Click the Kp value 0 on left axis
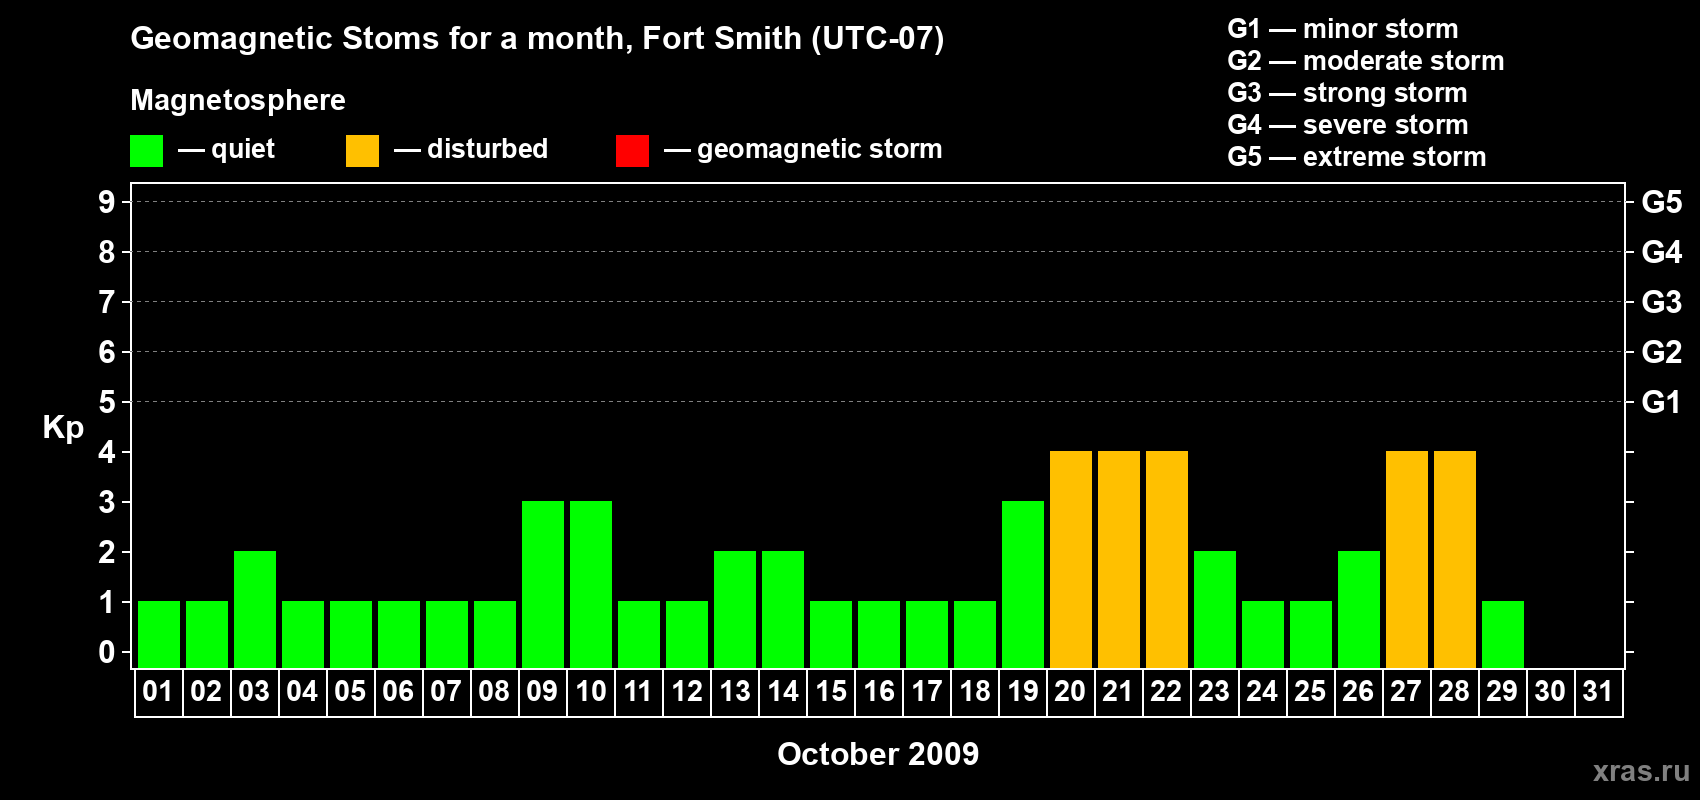 coord(107,652)
